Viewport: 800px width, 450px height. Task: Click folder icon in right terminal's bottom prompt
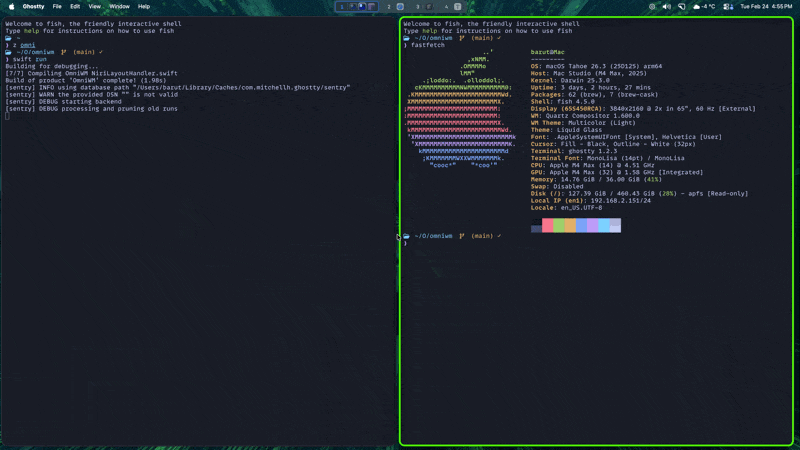point(406,236)
